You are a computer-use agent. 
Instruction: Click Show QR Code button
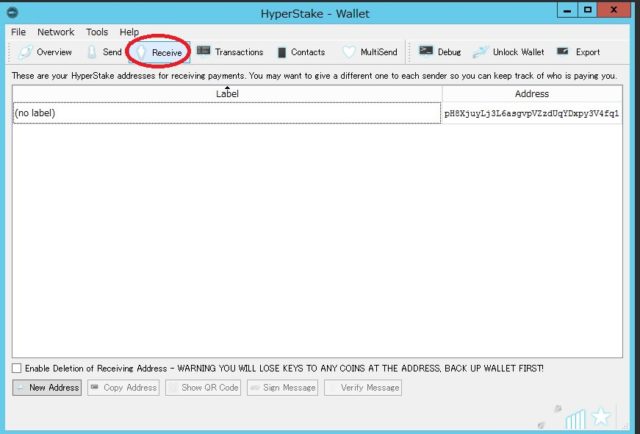[x=203, y=387]
